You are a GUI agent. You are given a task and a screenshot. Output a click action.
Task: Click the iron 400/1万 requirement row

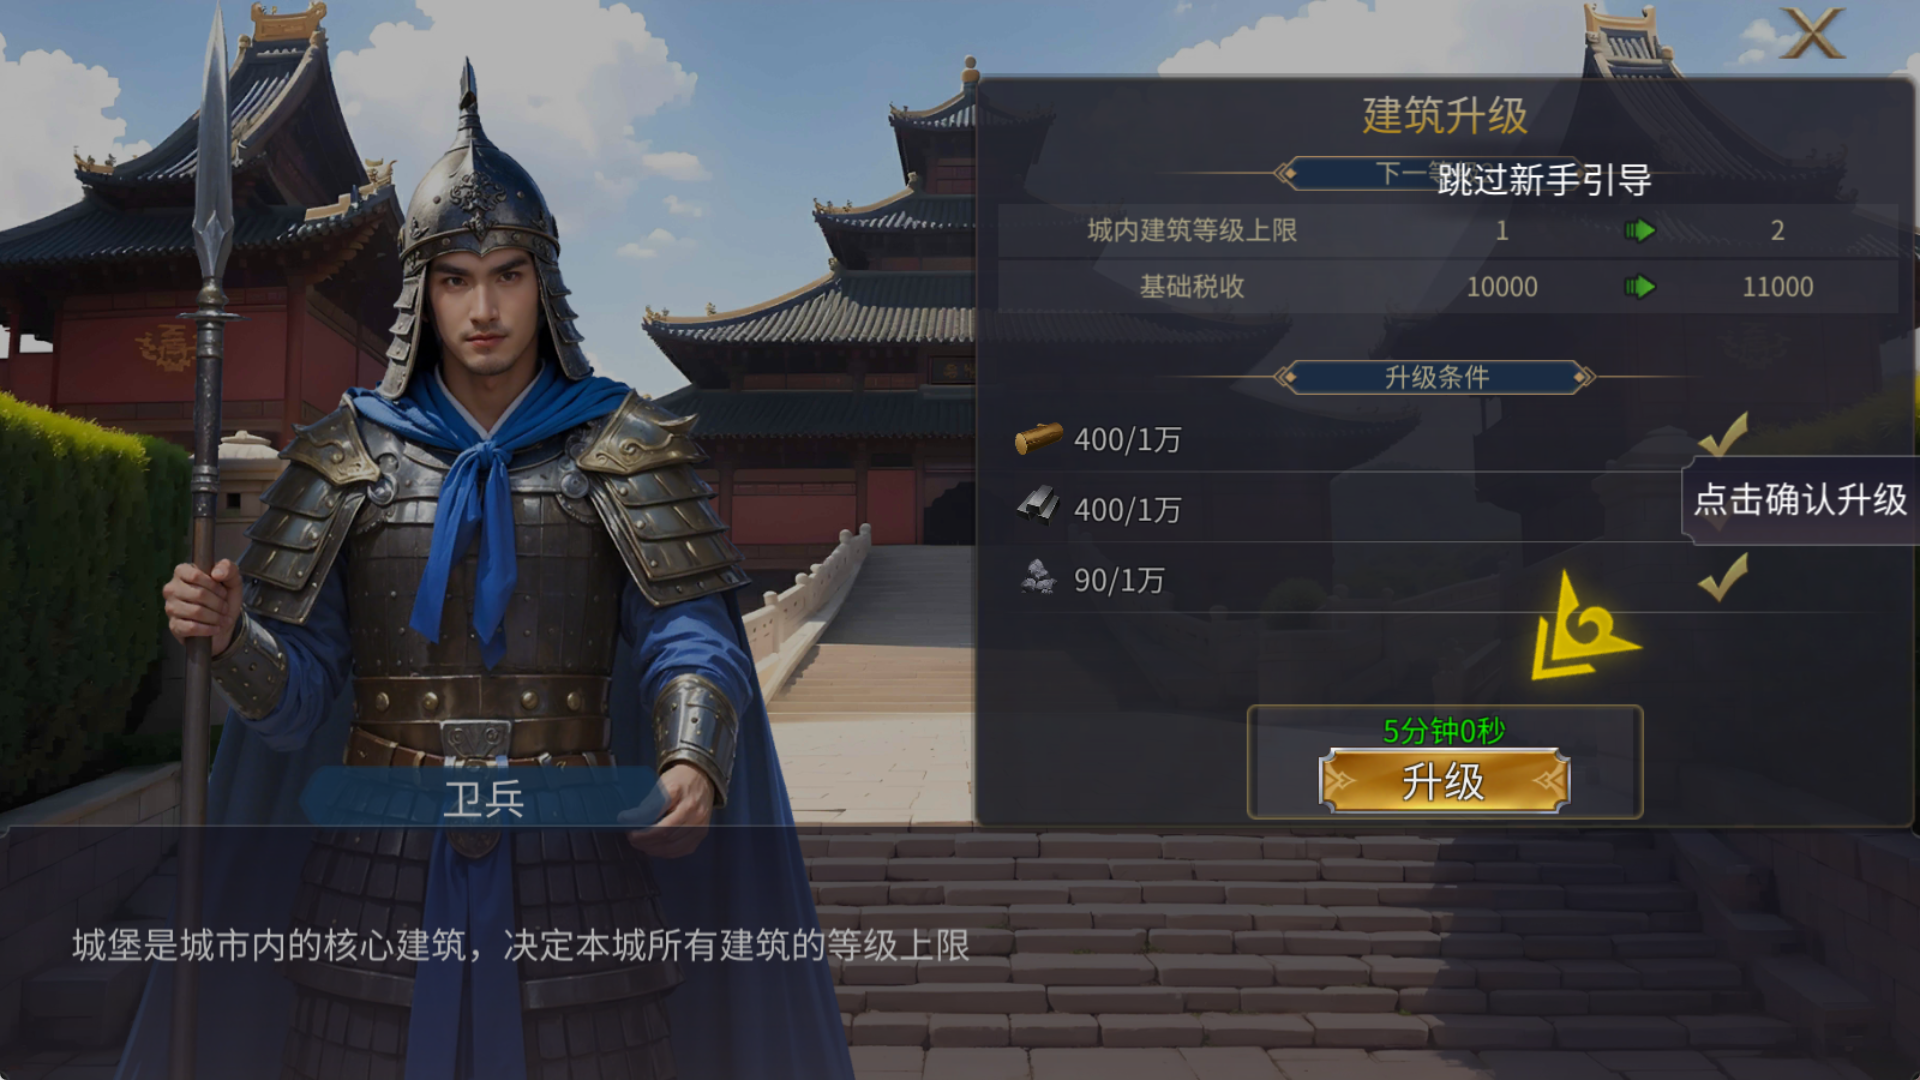tap(1350, 508)
